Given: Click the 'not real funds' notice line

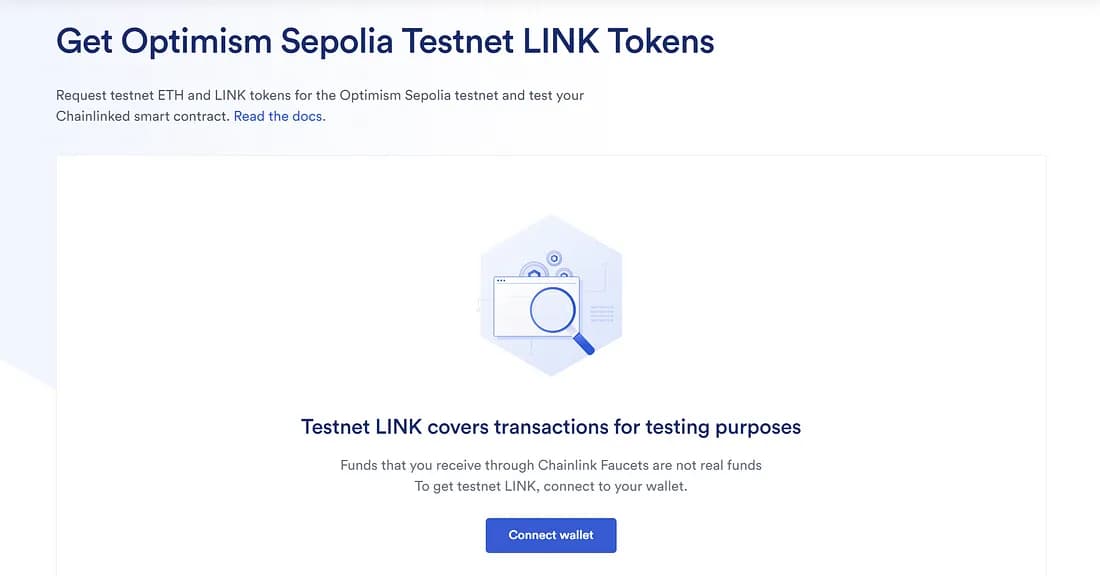Looking at the screenshot, I should [x=551, y=465].
